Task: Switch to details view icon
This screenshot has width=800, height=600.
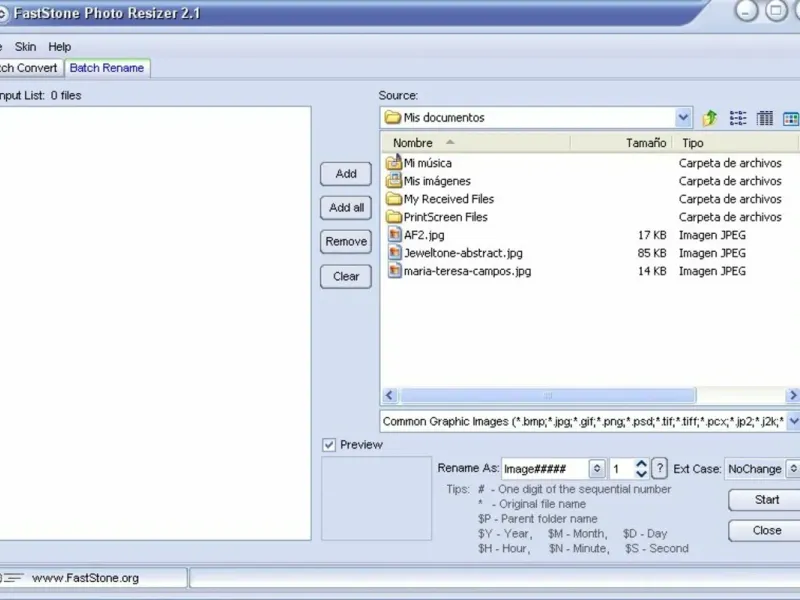Action: point(764,118)
